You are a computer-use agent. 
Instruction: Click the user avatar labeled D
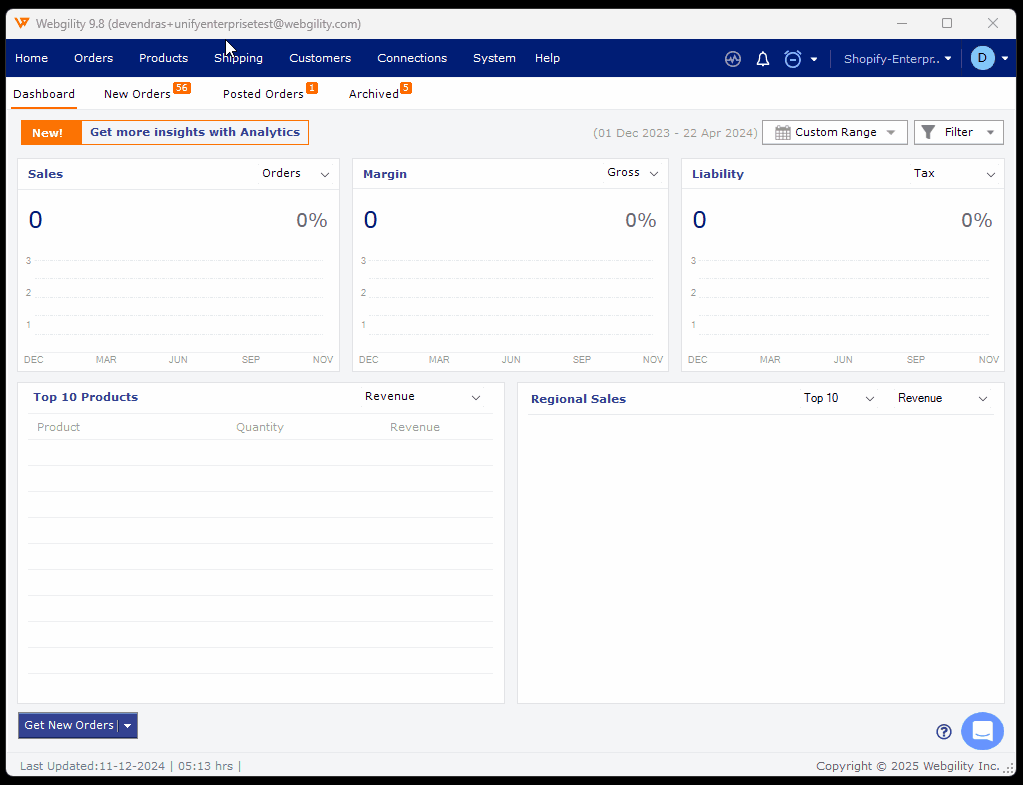982,58
